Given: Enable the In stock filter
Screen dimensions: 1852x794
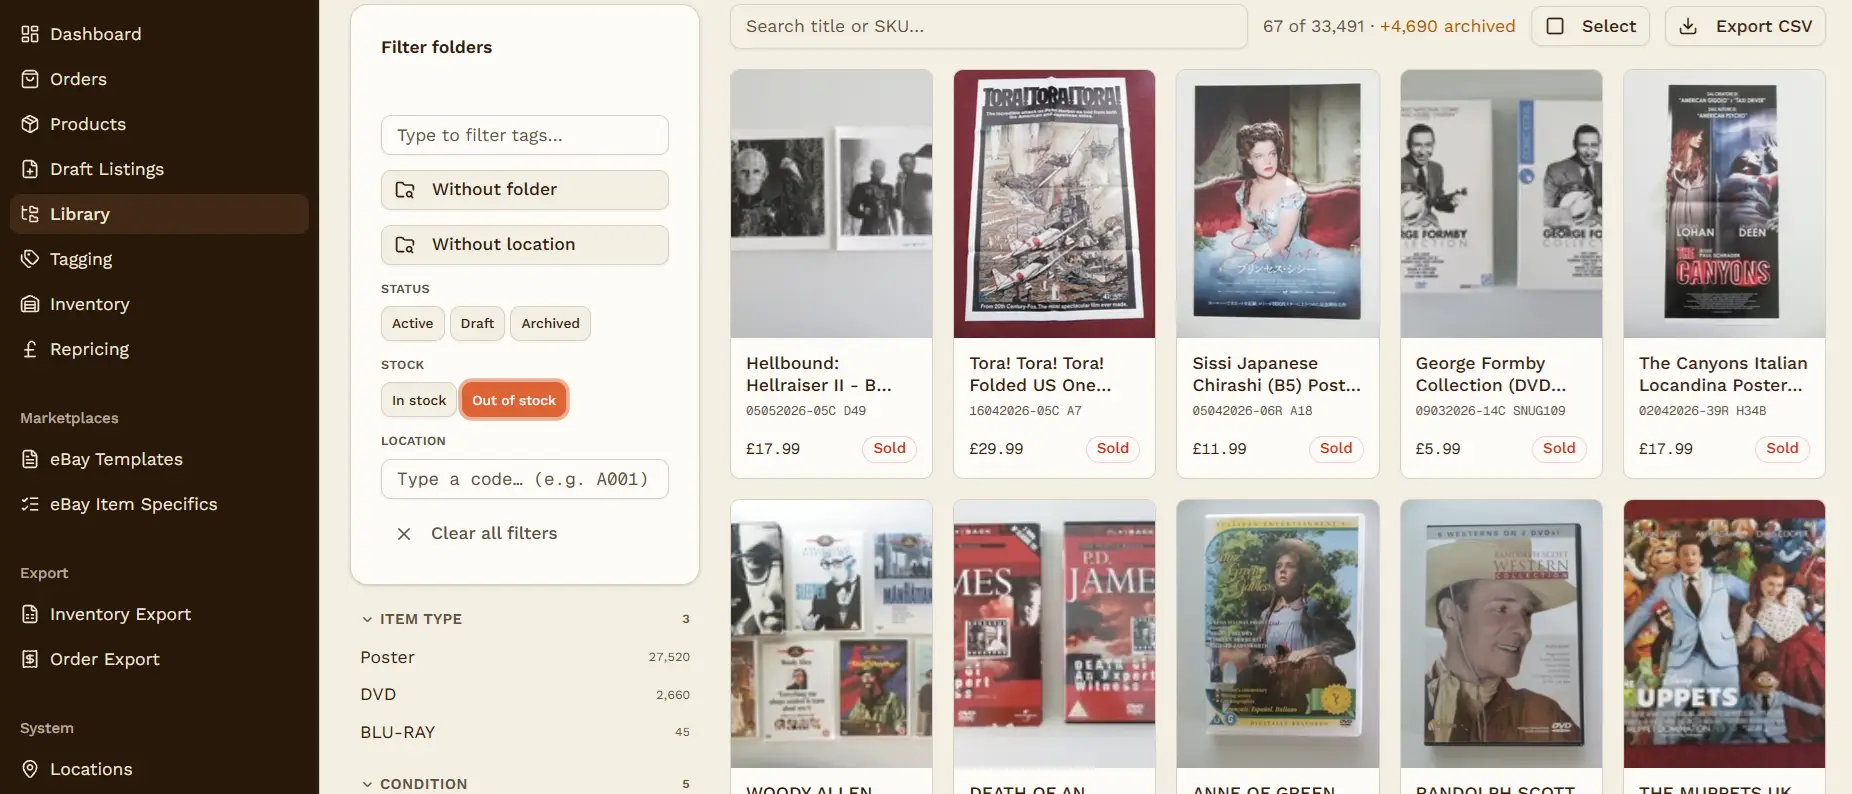Looking at the screenshot, I should pos(419,400).
